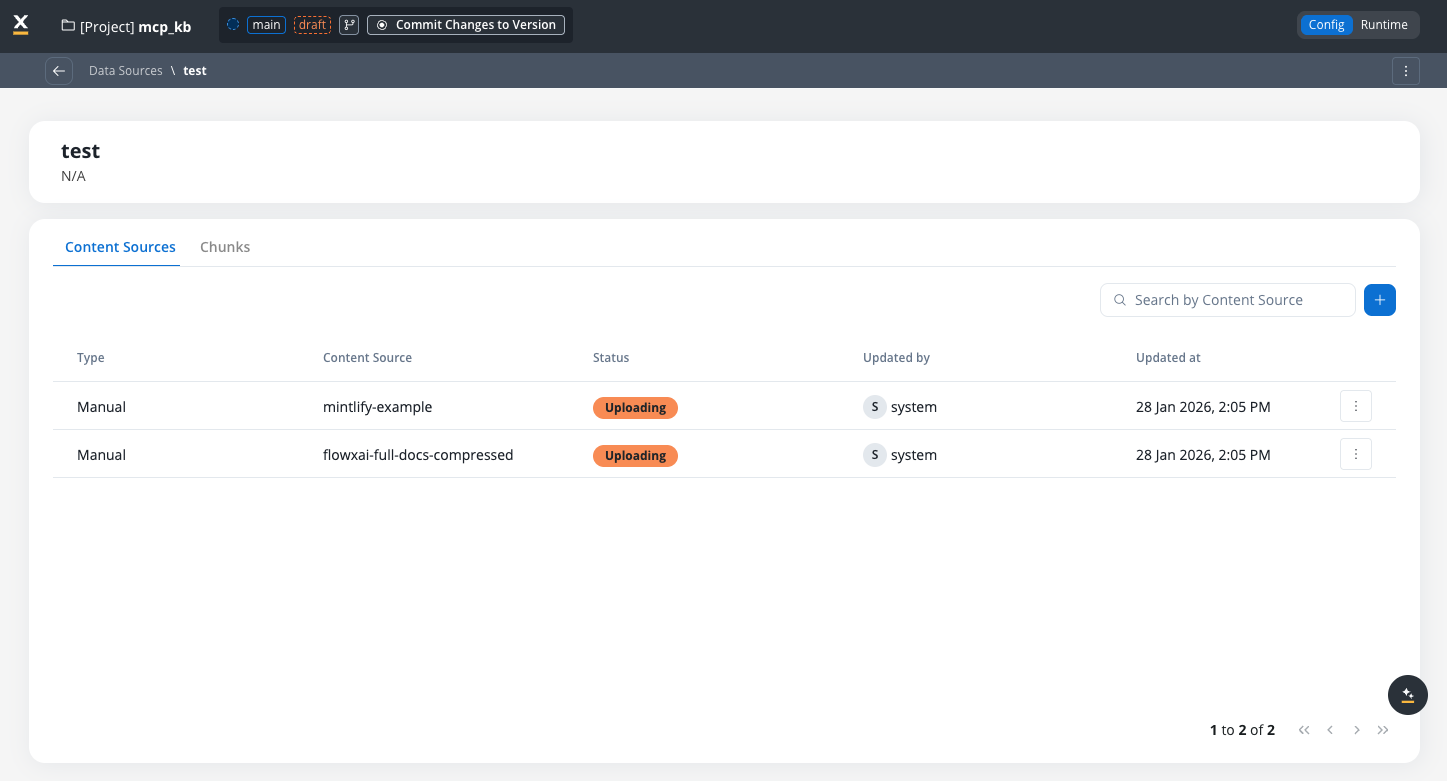The image size is (1447, 781).
Task: Open page options three-dot menu in breadcrumb bar
Action: (1405, 71)
